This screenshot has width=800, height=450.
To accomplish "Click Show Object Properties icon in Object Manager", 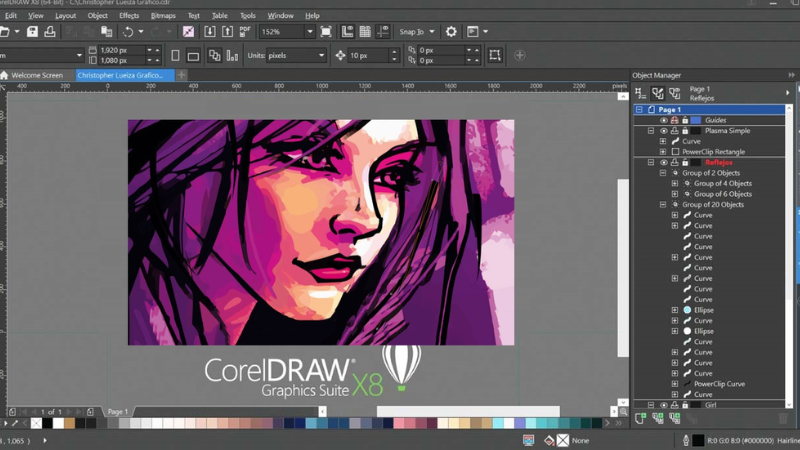I will tap(641, 93).
